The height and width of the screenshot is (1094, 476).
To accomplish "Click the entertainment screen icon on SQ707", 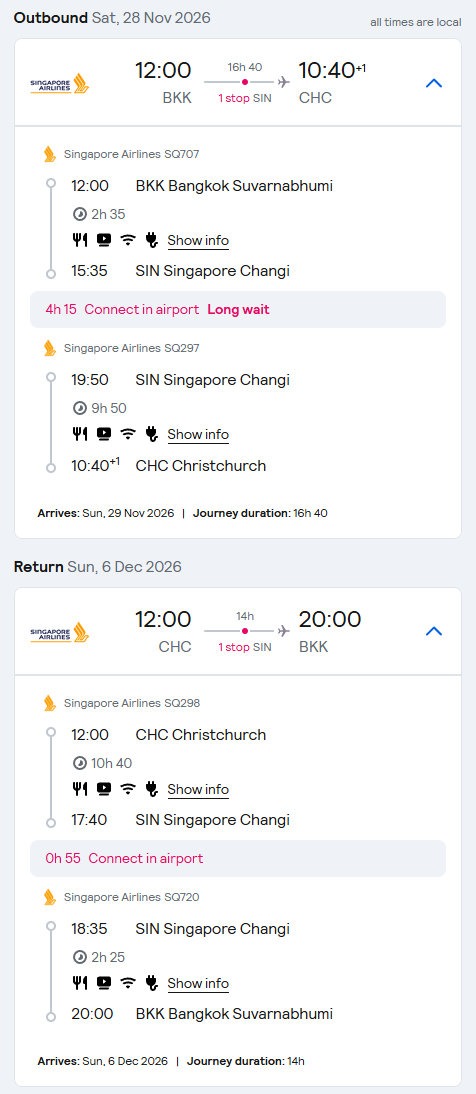I will click(103, 240).
